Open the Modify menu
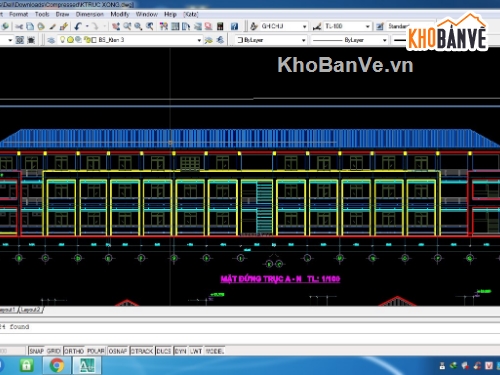 click(x=120, y=14)
